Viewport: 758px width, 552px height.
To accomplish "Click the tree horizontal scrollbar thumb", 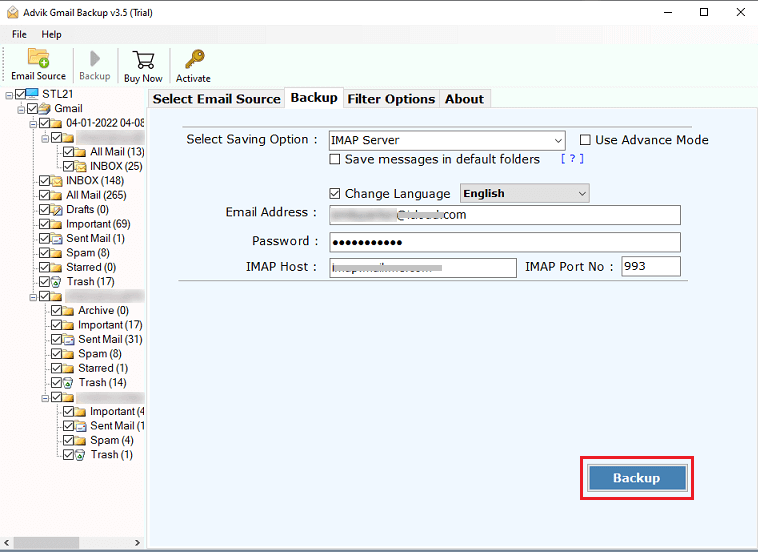I will point(46,543).
